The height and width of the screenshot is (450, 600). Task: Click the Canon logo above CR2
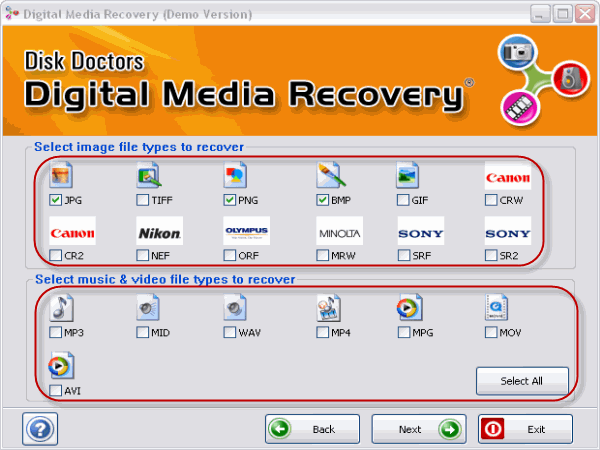coord(72,231)
